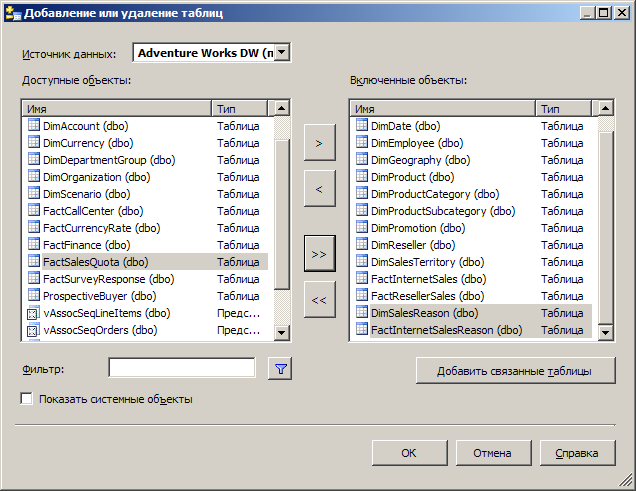Screen dimensions: 636x491
Task: Click the table icon beside DimProduct (dbo)
Action: tap(361, 176)
